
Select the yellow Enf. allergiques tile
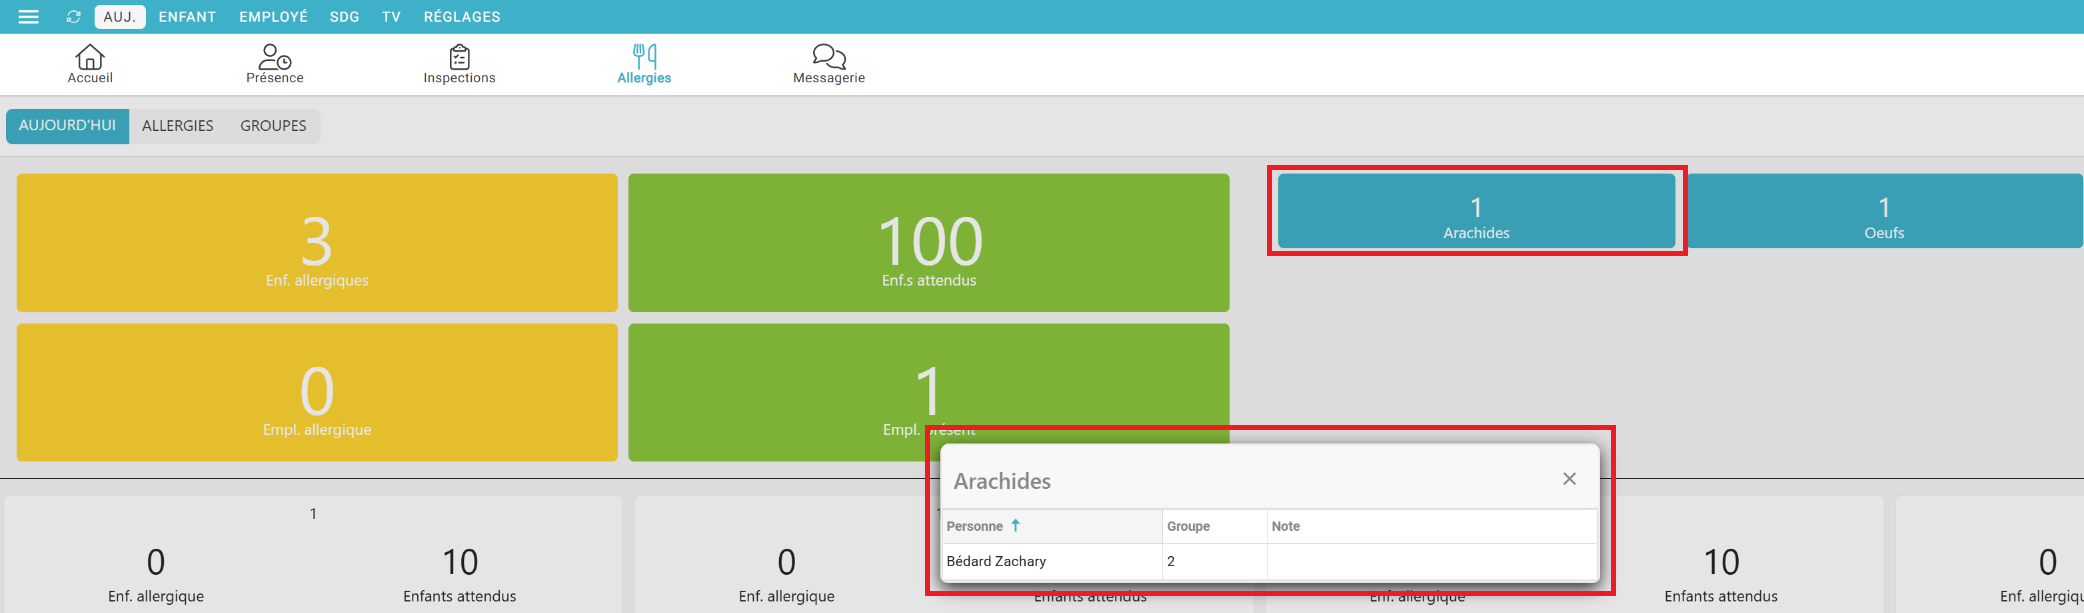[x=317, y=243]
